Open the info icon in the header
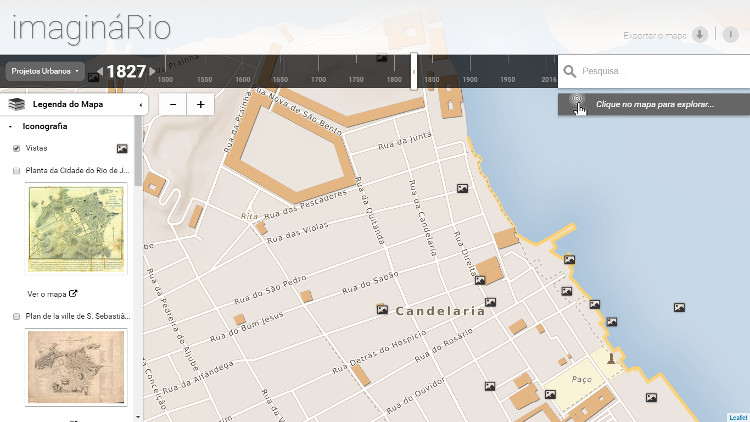 point(731,34)
